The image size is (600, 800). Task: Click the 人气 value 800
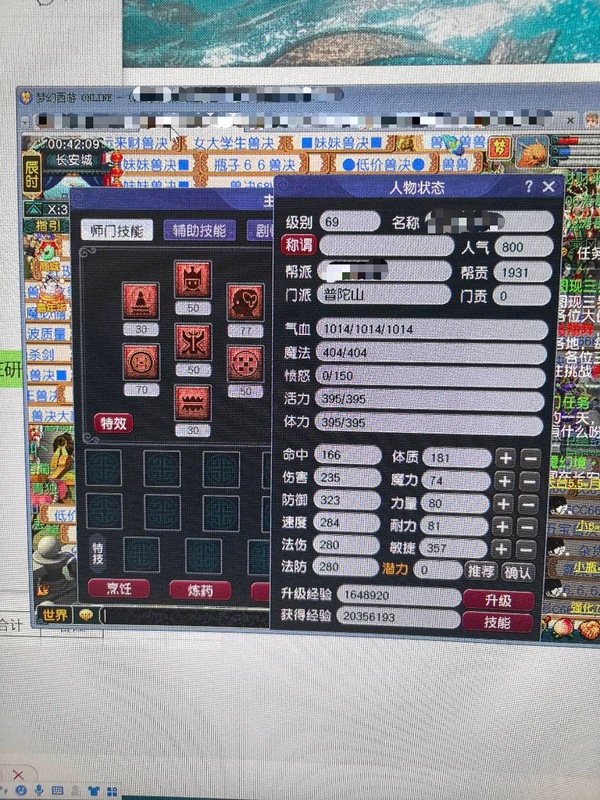point(523,247)
